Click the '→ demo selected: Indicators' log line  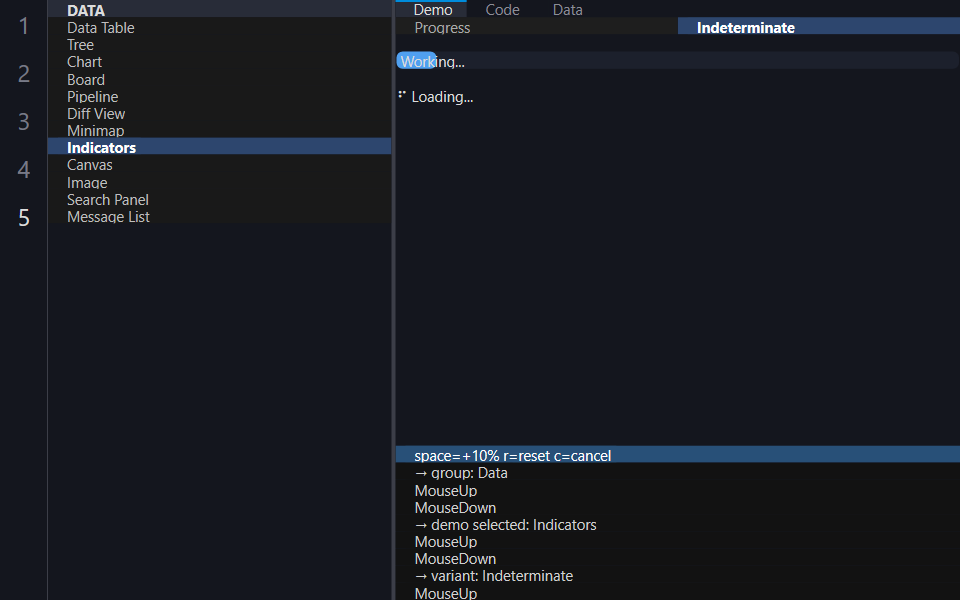point(678,525)
